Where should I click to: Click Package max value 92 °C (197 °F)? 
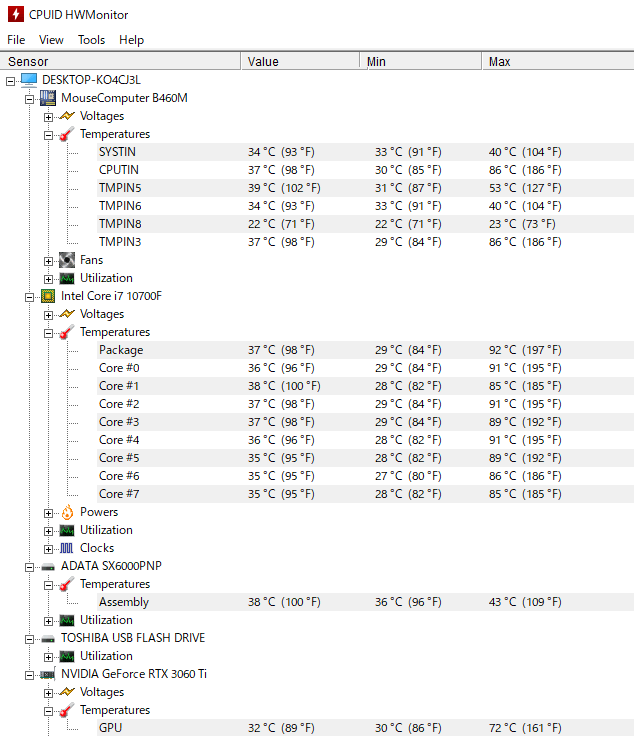[525, 350]
